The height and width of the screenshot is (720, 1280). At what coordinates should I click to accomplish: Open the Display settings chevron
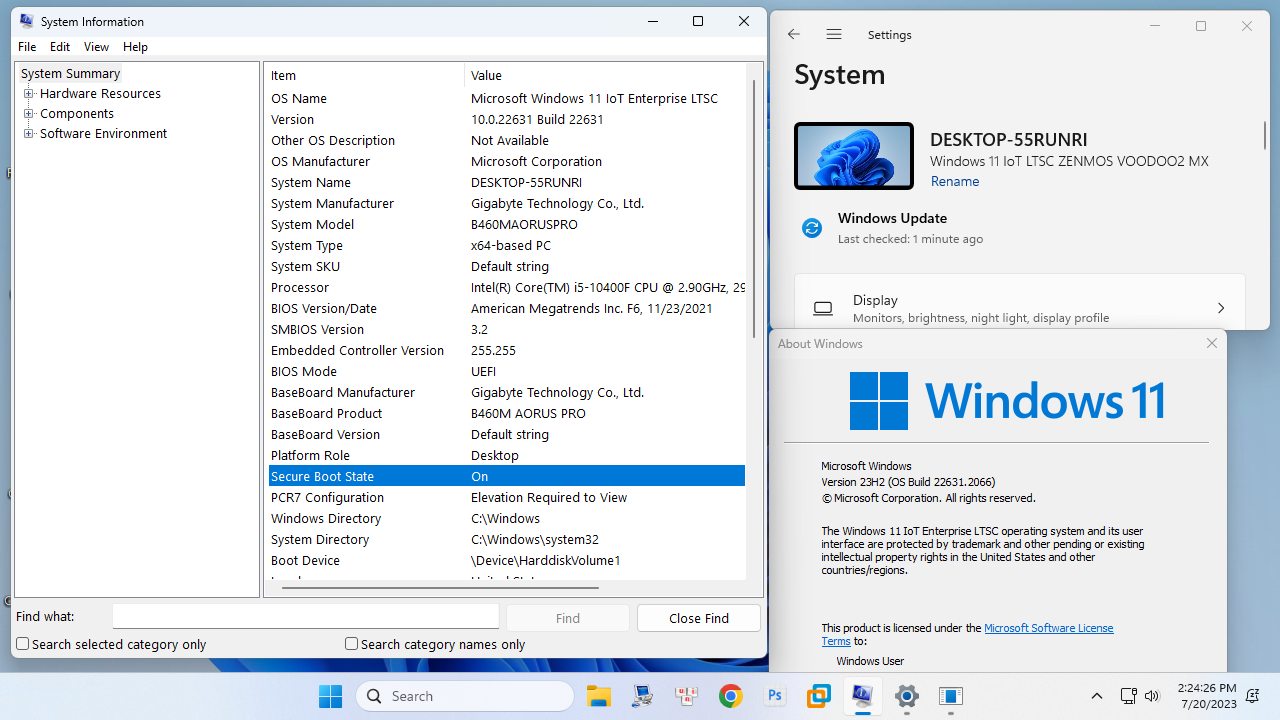(x=1221, y=308)
